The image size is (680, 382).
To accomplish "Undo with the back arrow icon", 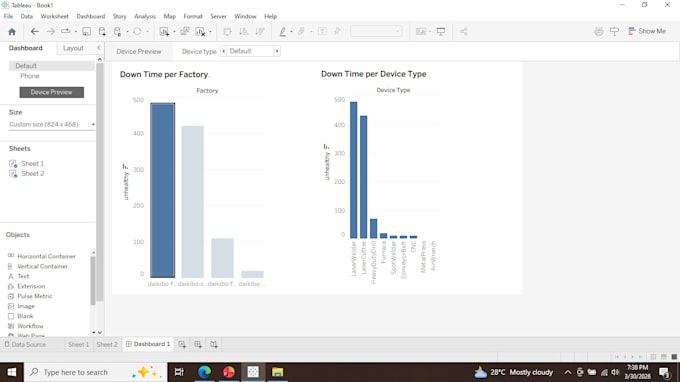I will click(35, 31).
